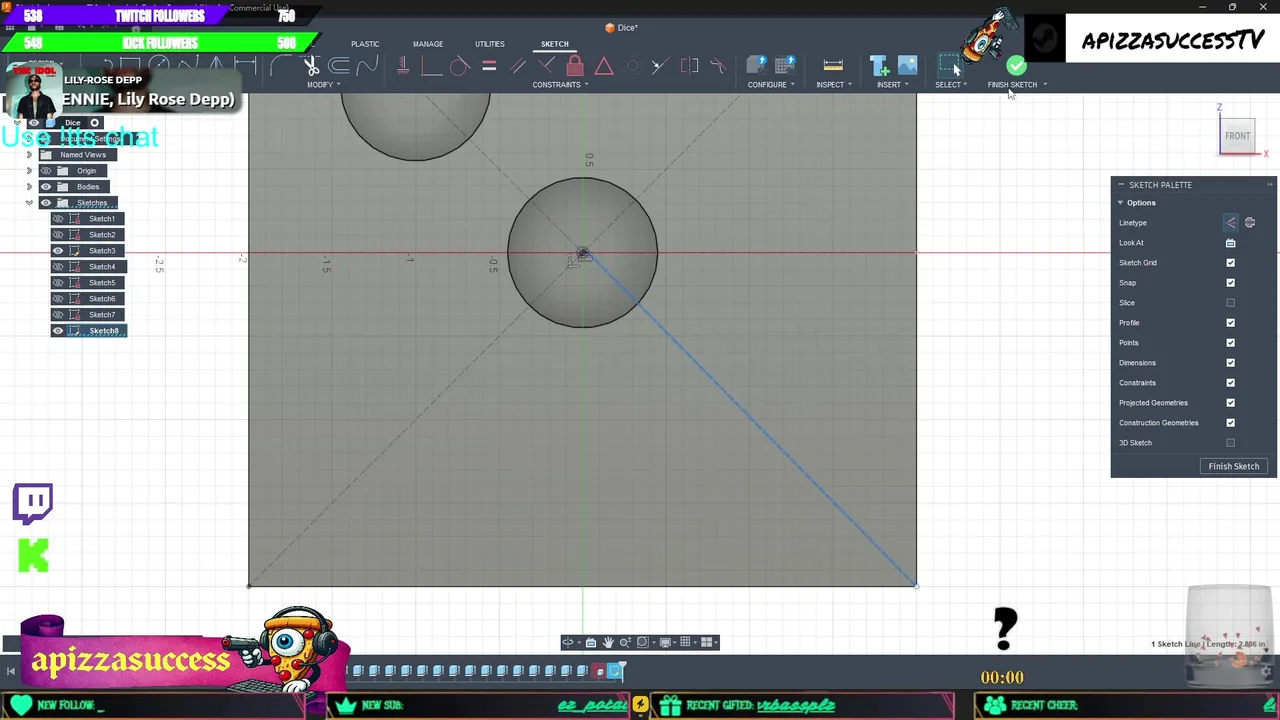The image size is (1280, 720).
Task: Click Finish Sketch button in palette
Action: [1234, 466]
